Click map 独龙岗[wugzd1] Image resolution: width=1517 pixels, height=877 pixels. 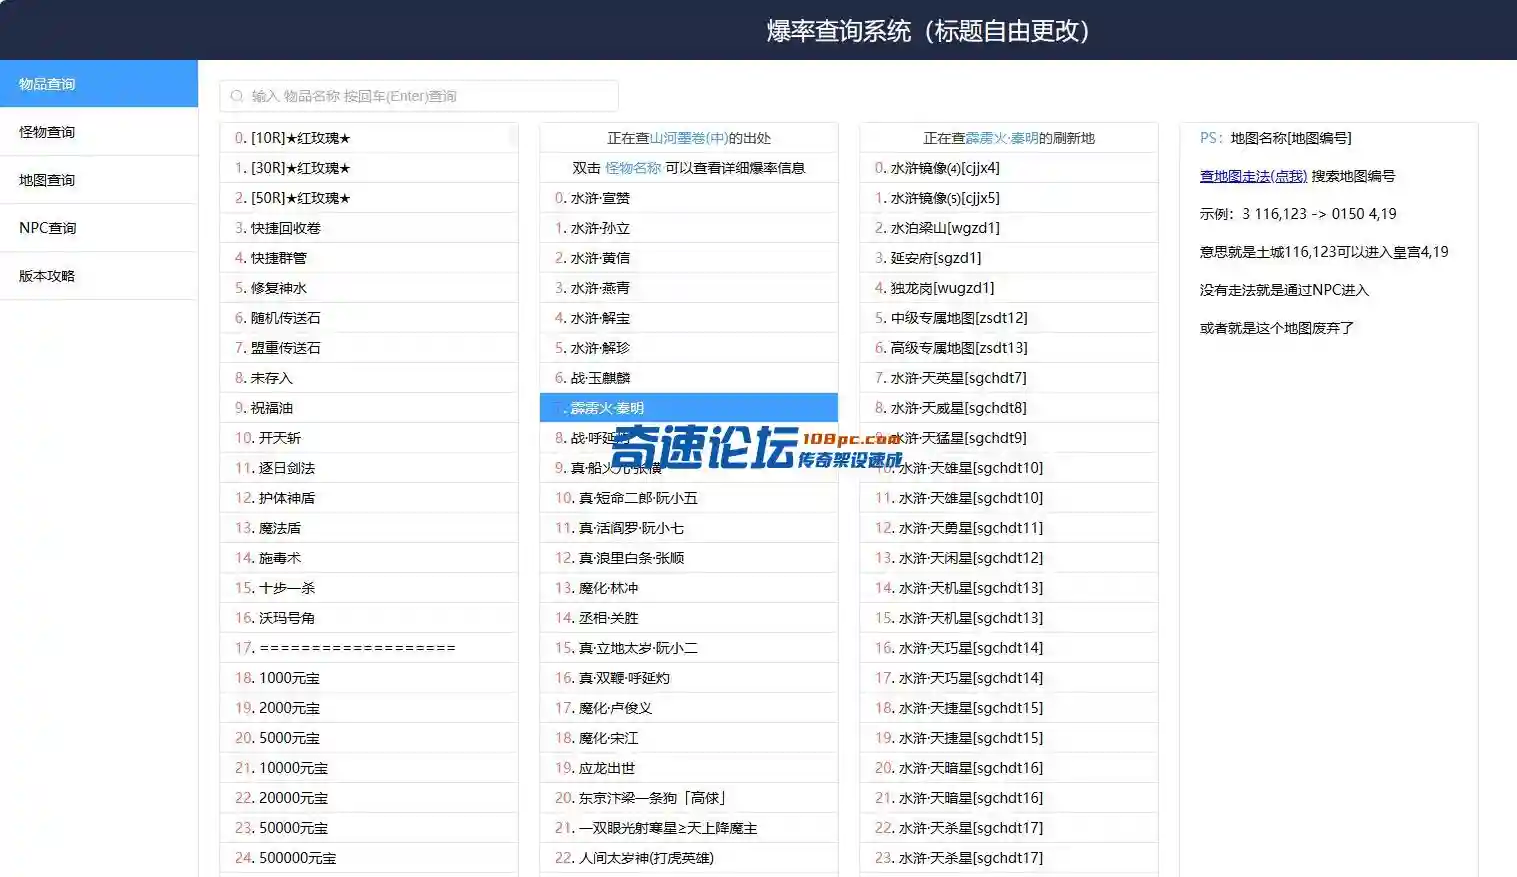tap(1009, 288)
